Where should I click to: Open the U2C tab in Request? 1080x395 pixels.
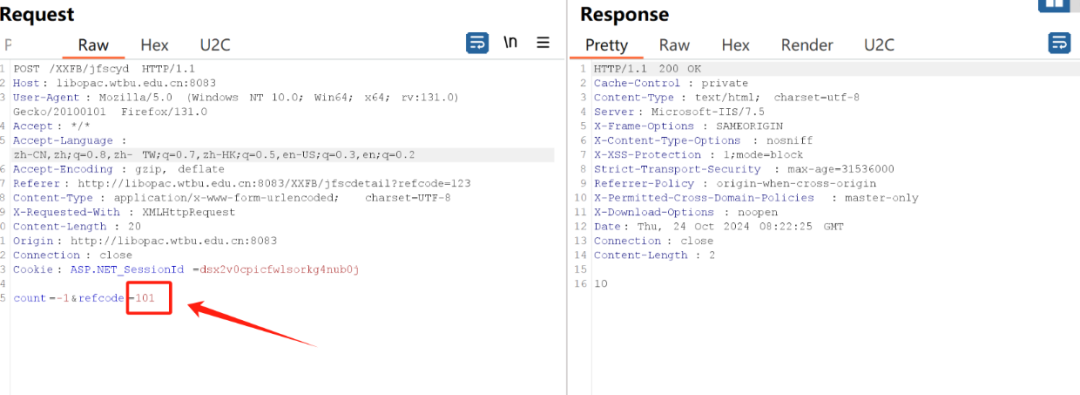coord(215,45)
